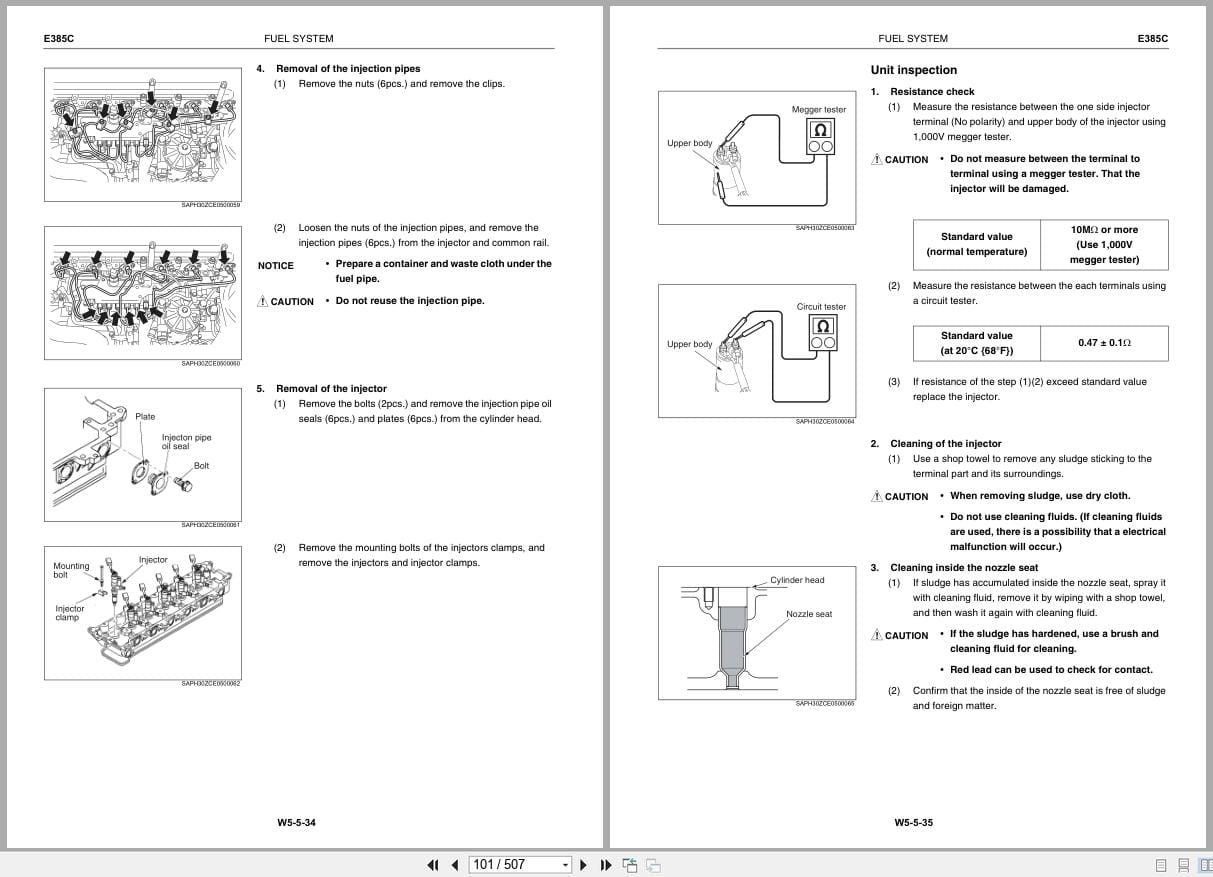Click the right page E385C header
This screenshot has width=1213, height=877.
tap(1152, 39)
